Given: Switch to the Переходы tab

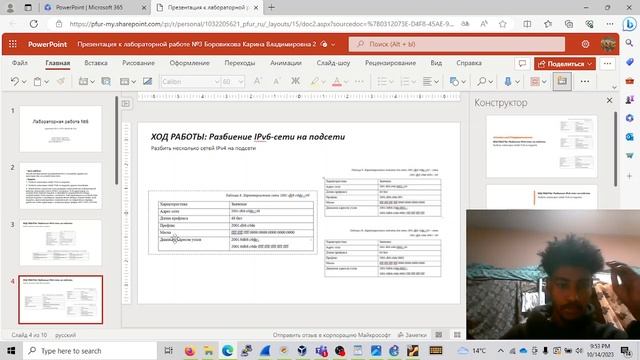Looking at the screenshot, I should [x=240, y=63].
